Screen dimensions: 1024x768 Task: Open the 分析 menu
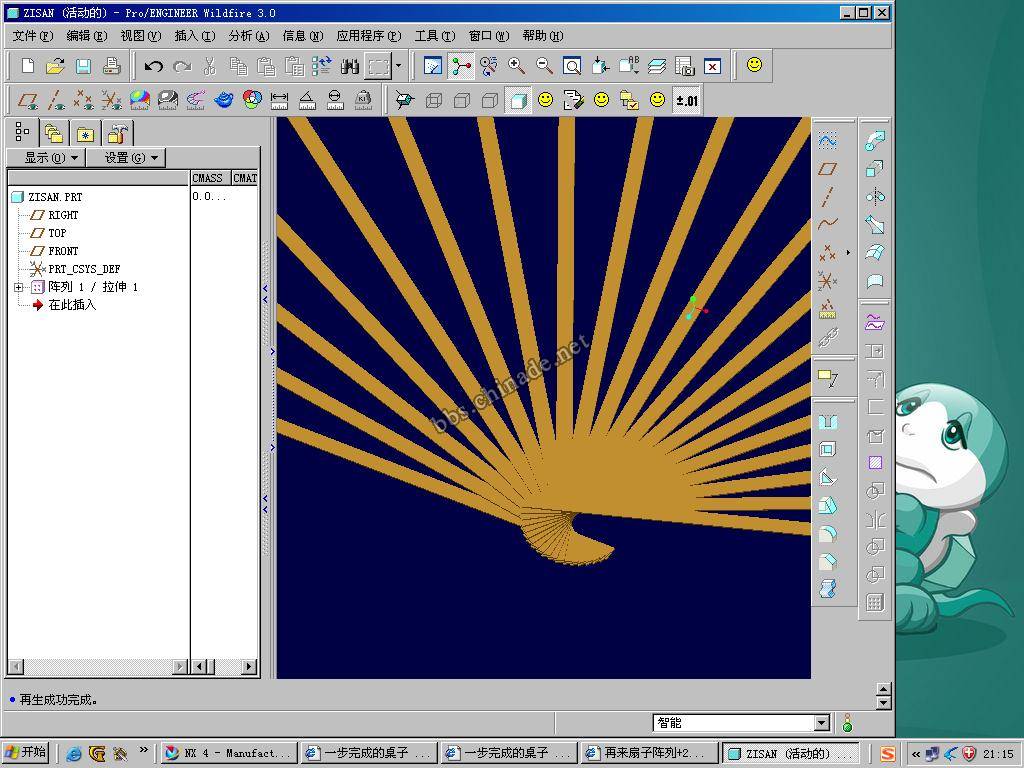click(248, 36)
